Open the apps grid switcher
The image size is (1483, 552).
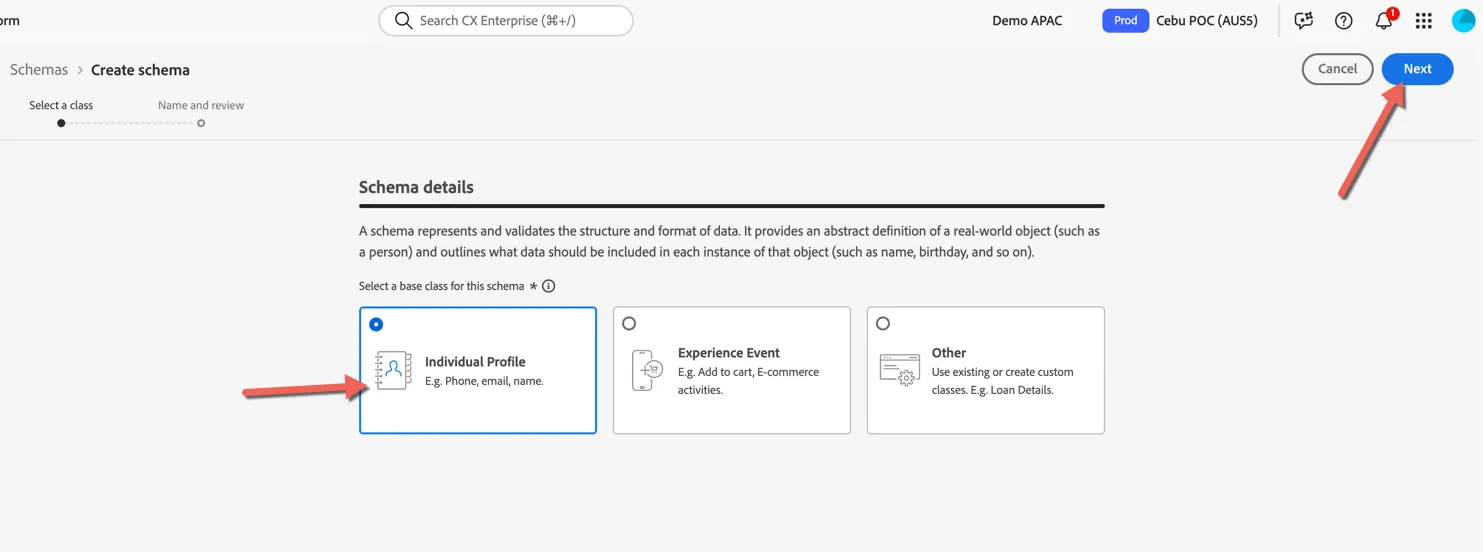pos(1424,20)
